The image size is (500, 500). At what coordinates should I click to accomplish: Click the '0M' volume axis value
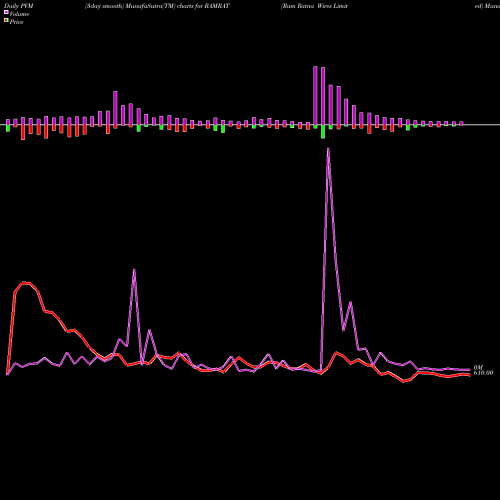pos(478,367)
